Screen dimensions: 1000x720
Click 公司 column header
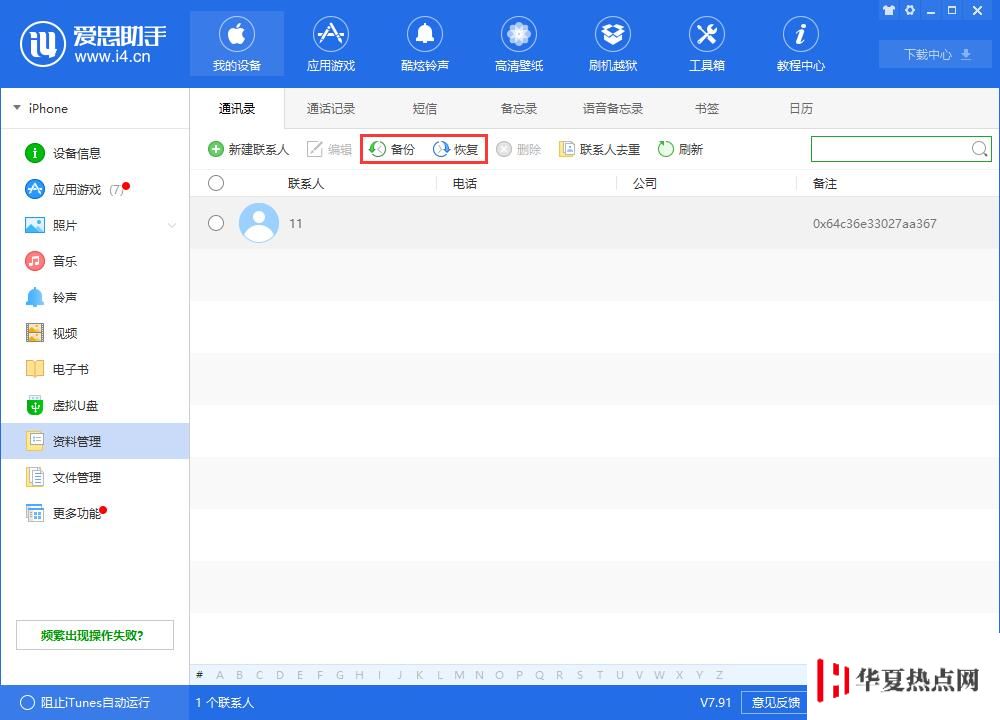point(645,184)
